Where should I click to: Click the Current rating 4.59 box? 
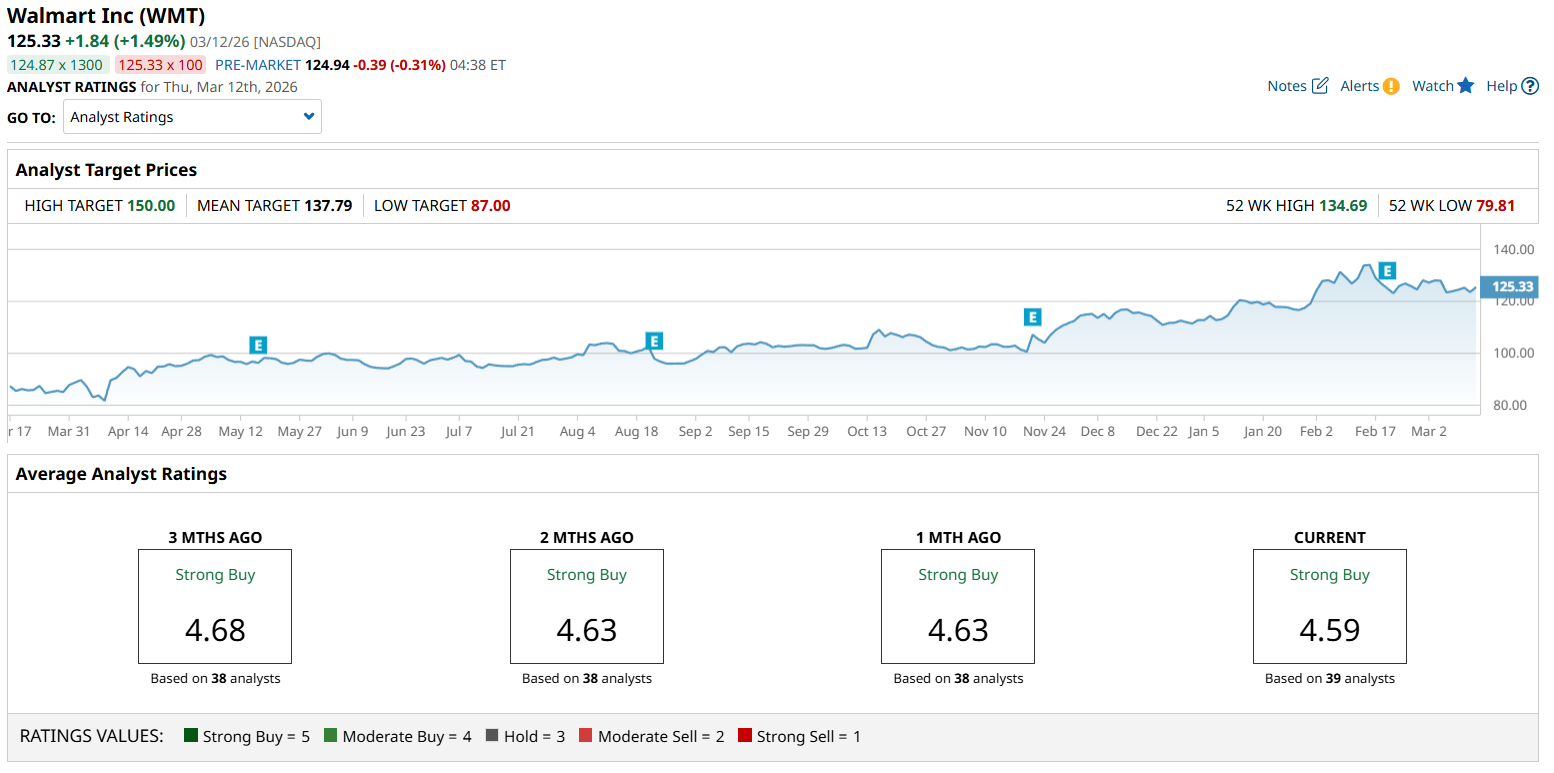click(1329, 606)
